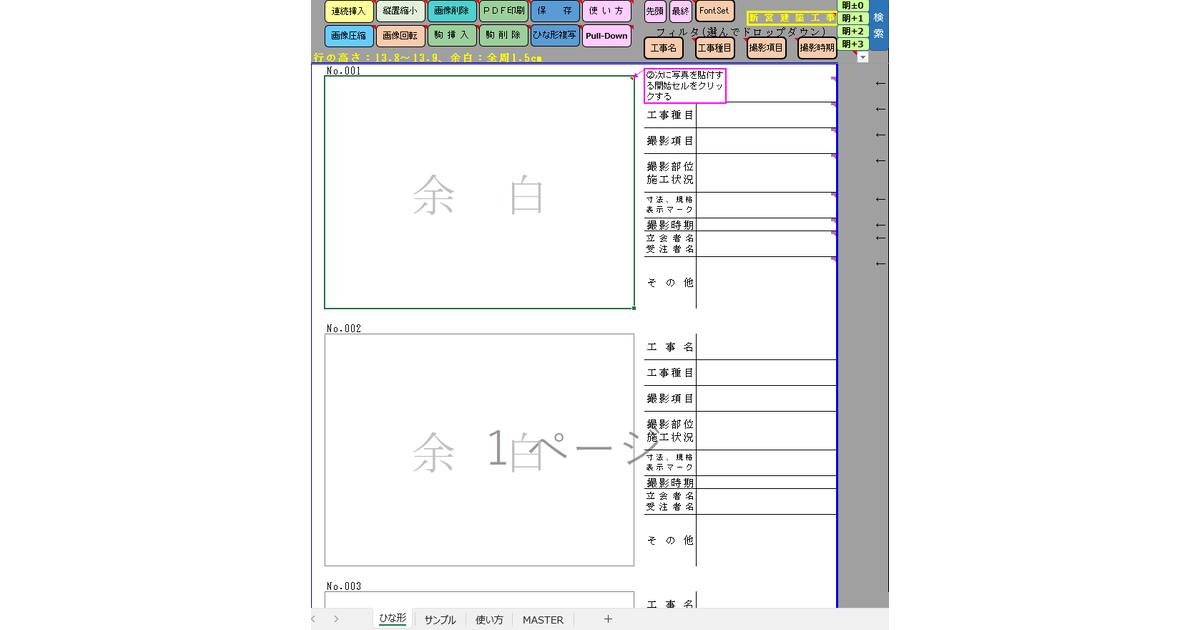
Task: Add a new sheet with plus icon
Action: pyautogui.click(x=607, y=620)
